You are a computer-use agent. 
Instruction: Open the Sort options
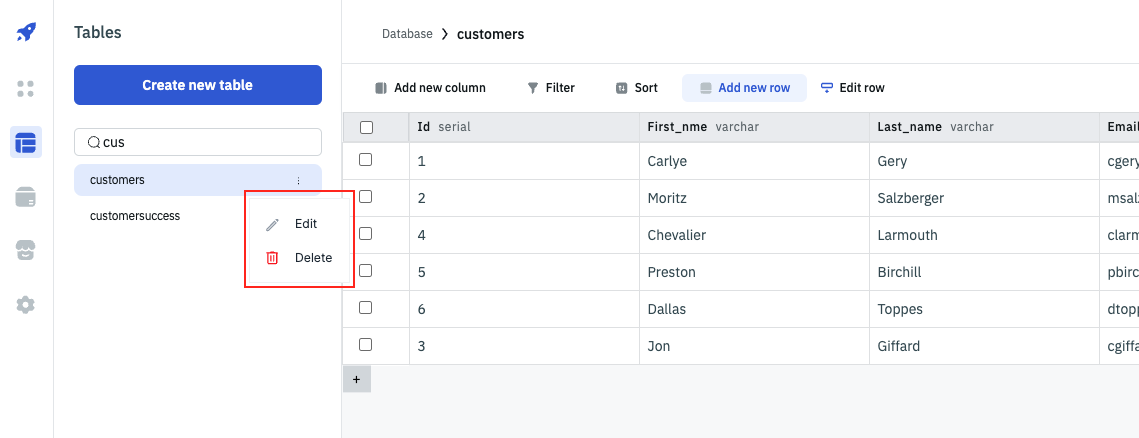point(636,88)
